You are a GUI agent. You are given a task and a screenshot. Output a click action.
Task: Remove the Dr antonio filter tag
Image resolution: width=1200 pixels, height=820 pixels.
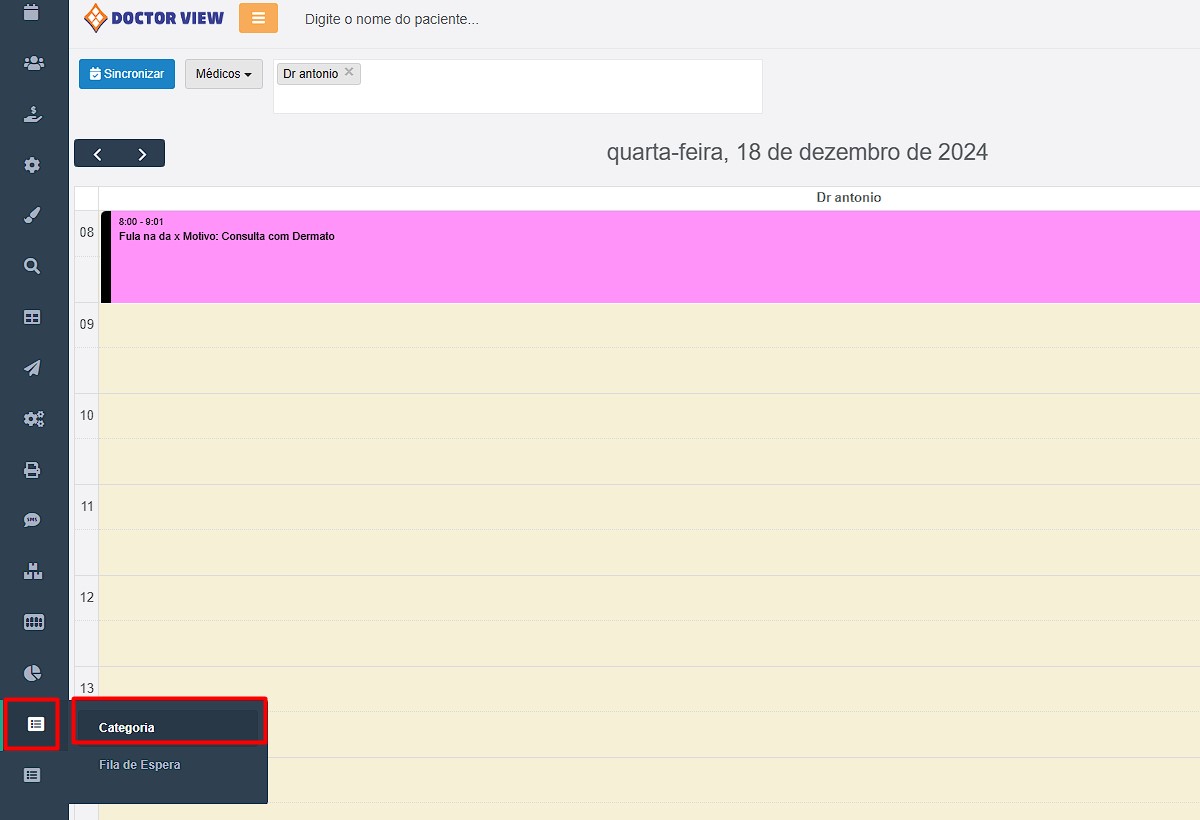349,72
